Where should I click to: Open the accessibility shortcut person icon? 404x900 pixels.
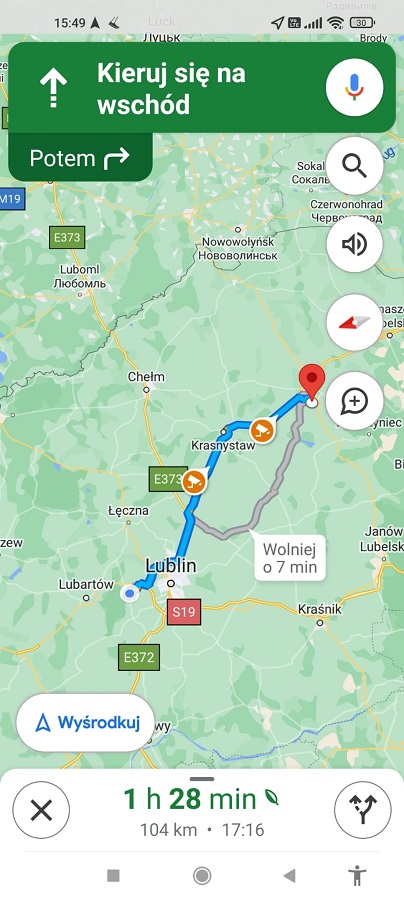point(357,875)
